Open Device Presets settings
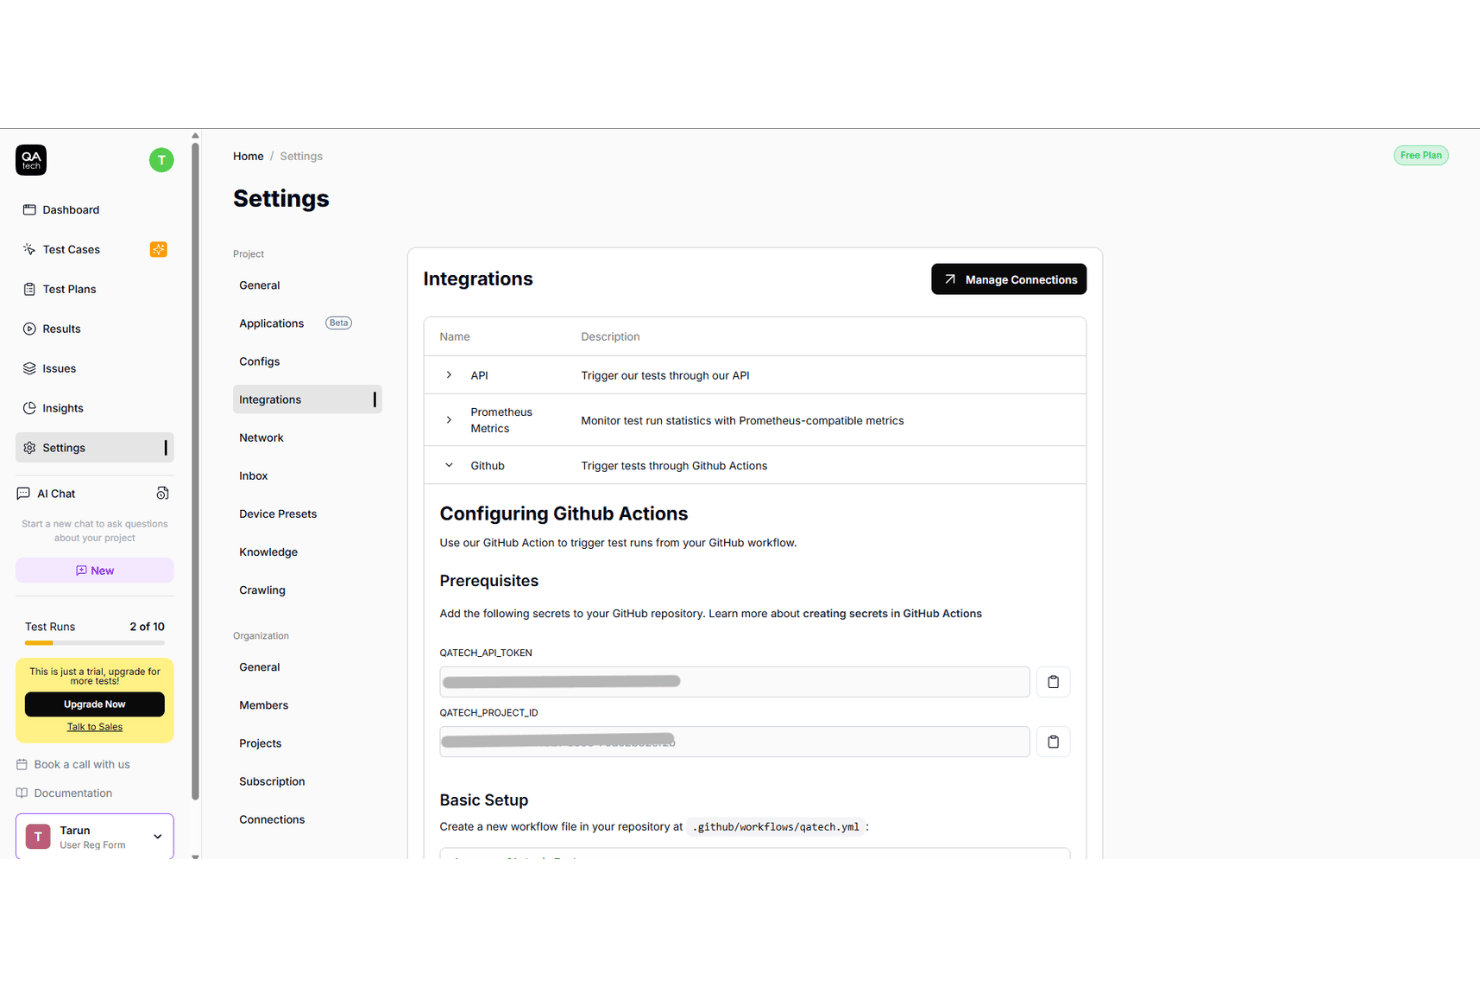The width and height of the screenshot is (1480, 987). (278, 514)
